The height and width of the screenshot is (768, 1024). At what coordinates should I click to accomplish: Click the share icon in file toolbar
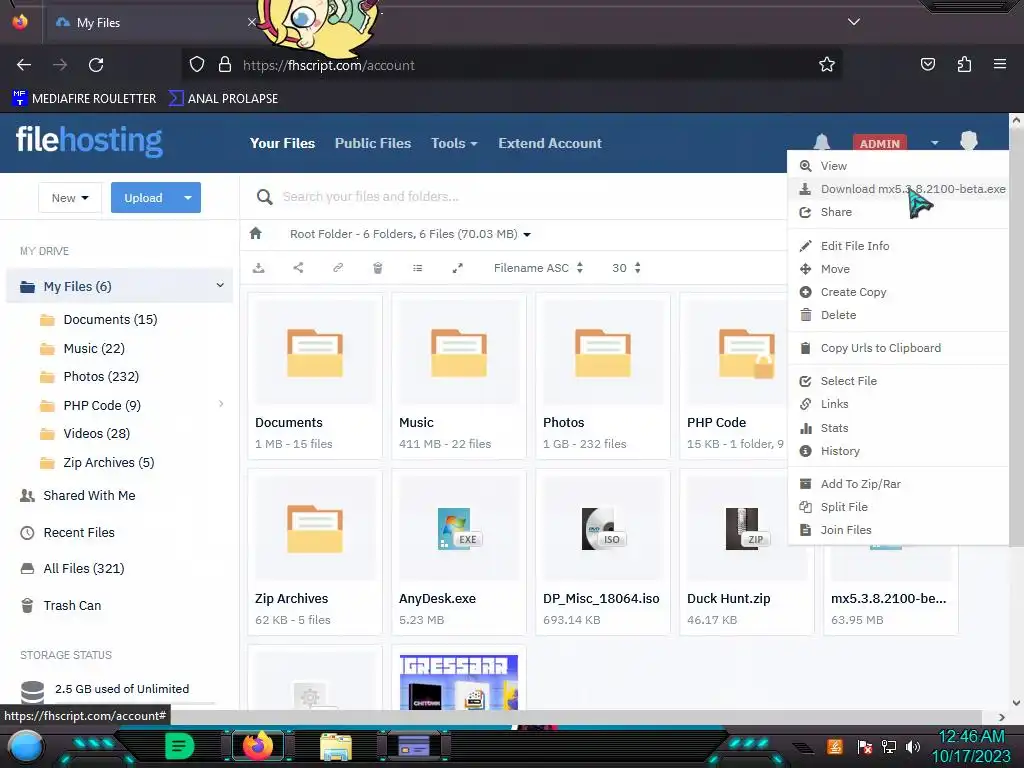pyautogui.click(x=298, y=268)
